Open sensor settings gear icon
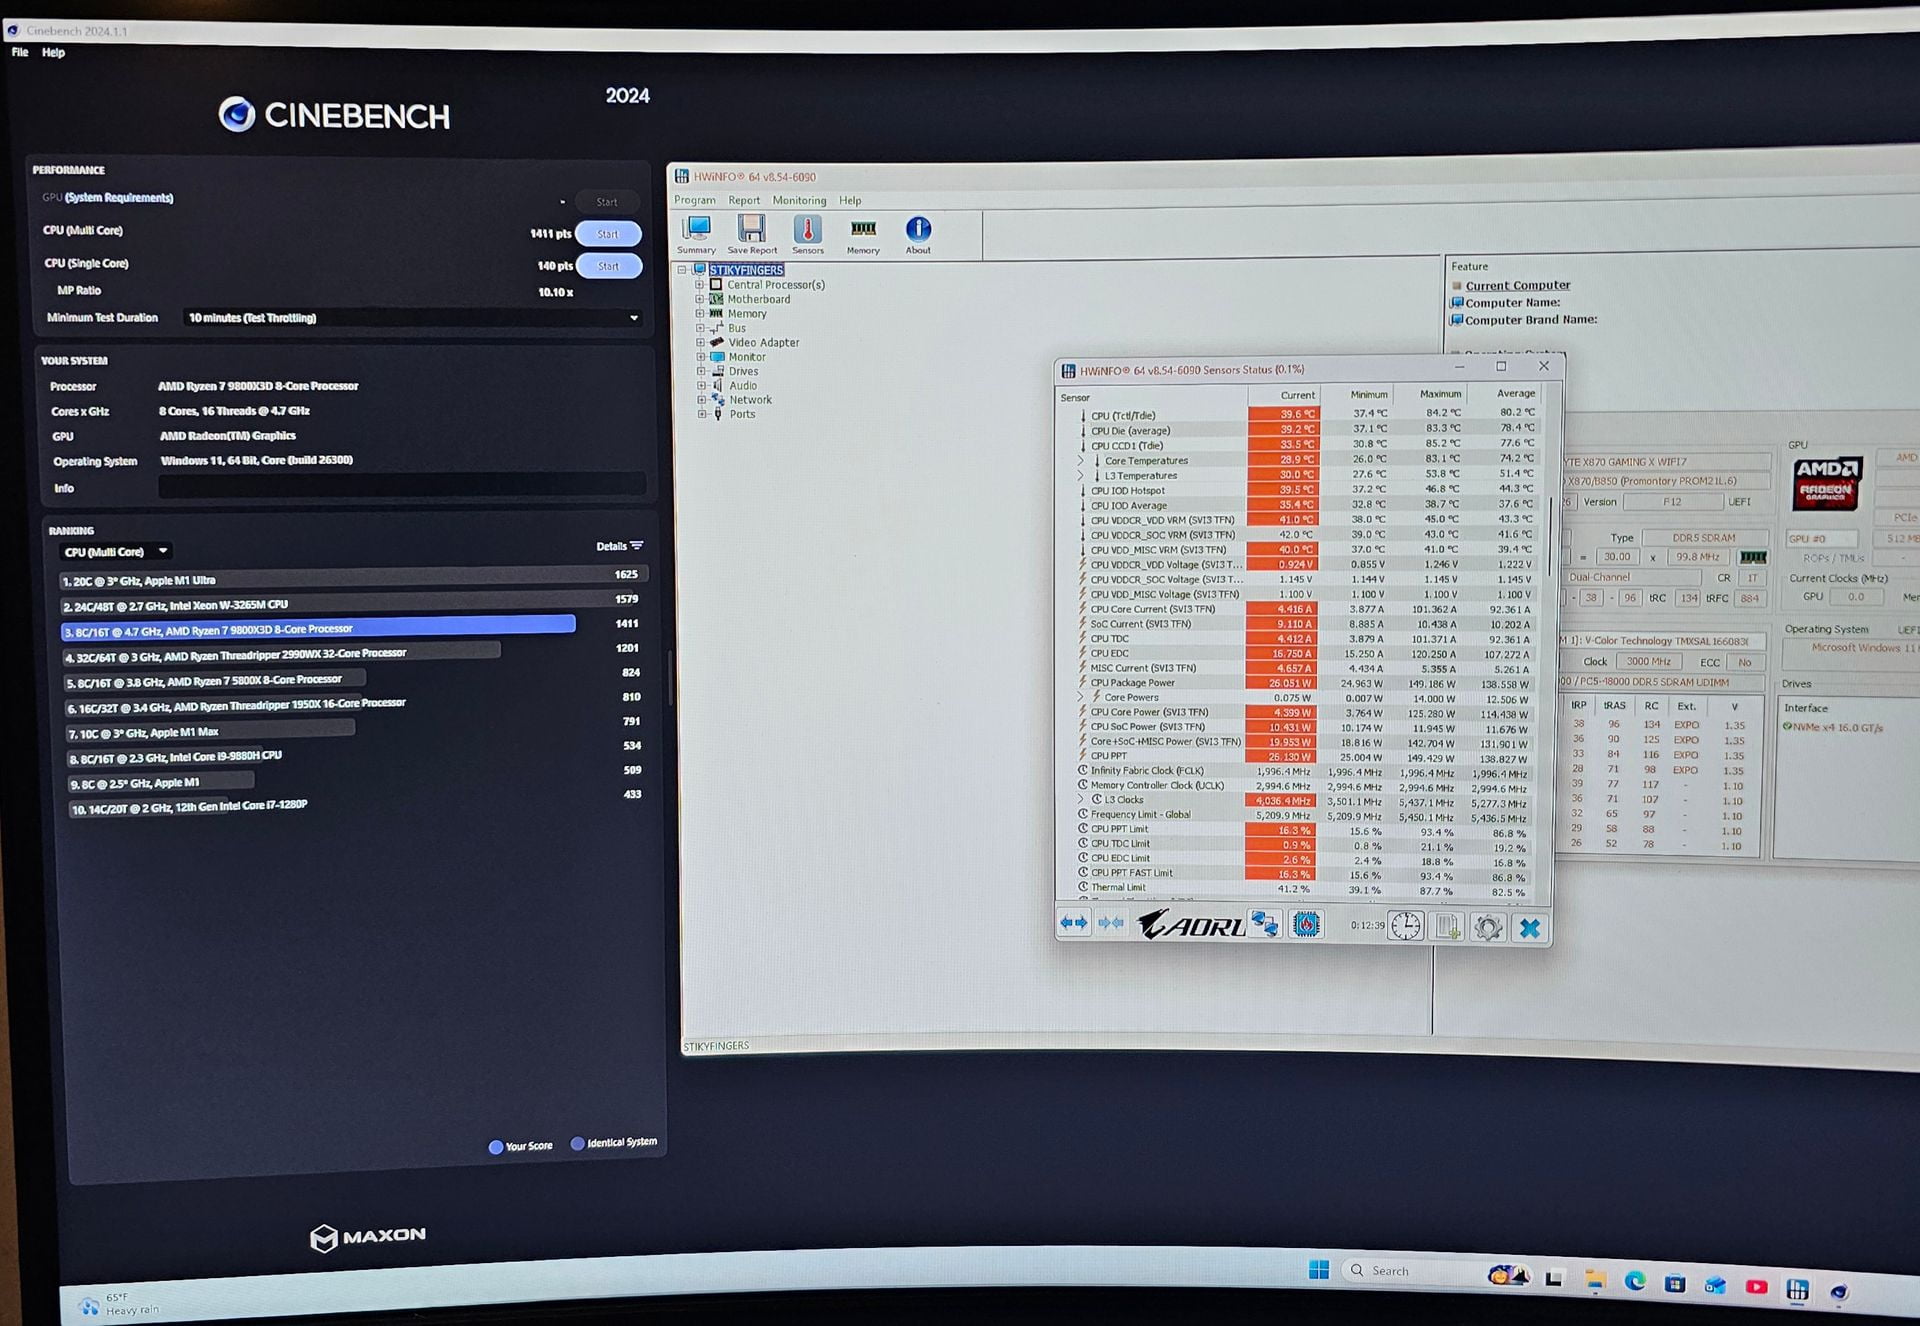The width and height of the screenshot is (1920, 1326). point(1488,928)
